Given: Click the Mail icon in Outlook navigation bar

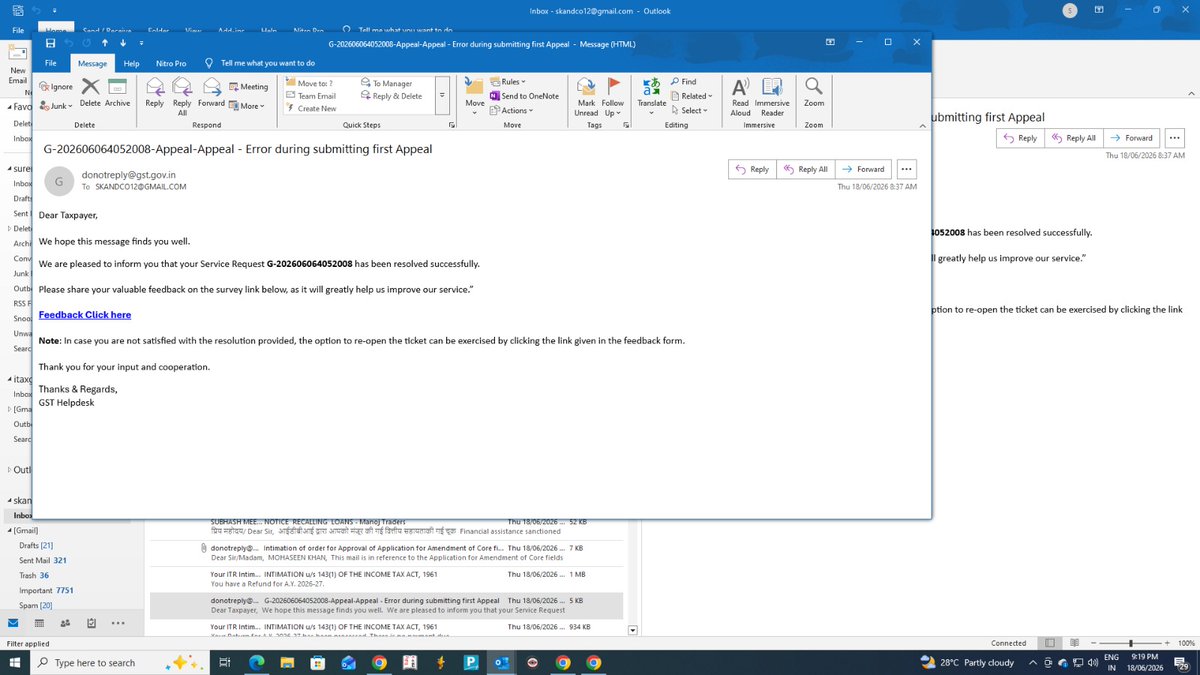Looking at the screenshot, I should pos(14,623).
